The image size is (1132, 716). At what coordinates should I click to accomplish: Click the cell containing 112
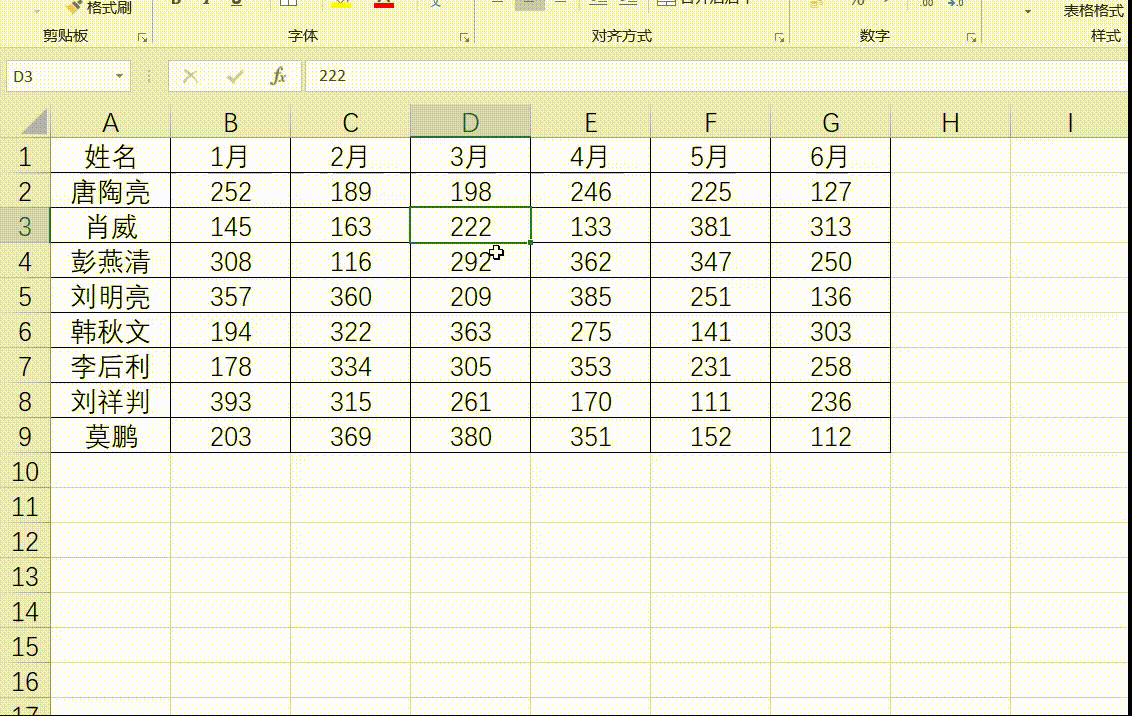tap(830, 436)
